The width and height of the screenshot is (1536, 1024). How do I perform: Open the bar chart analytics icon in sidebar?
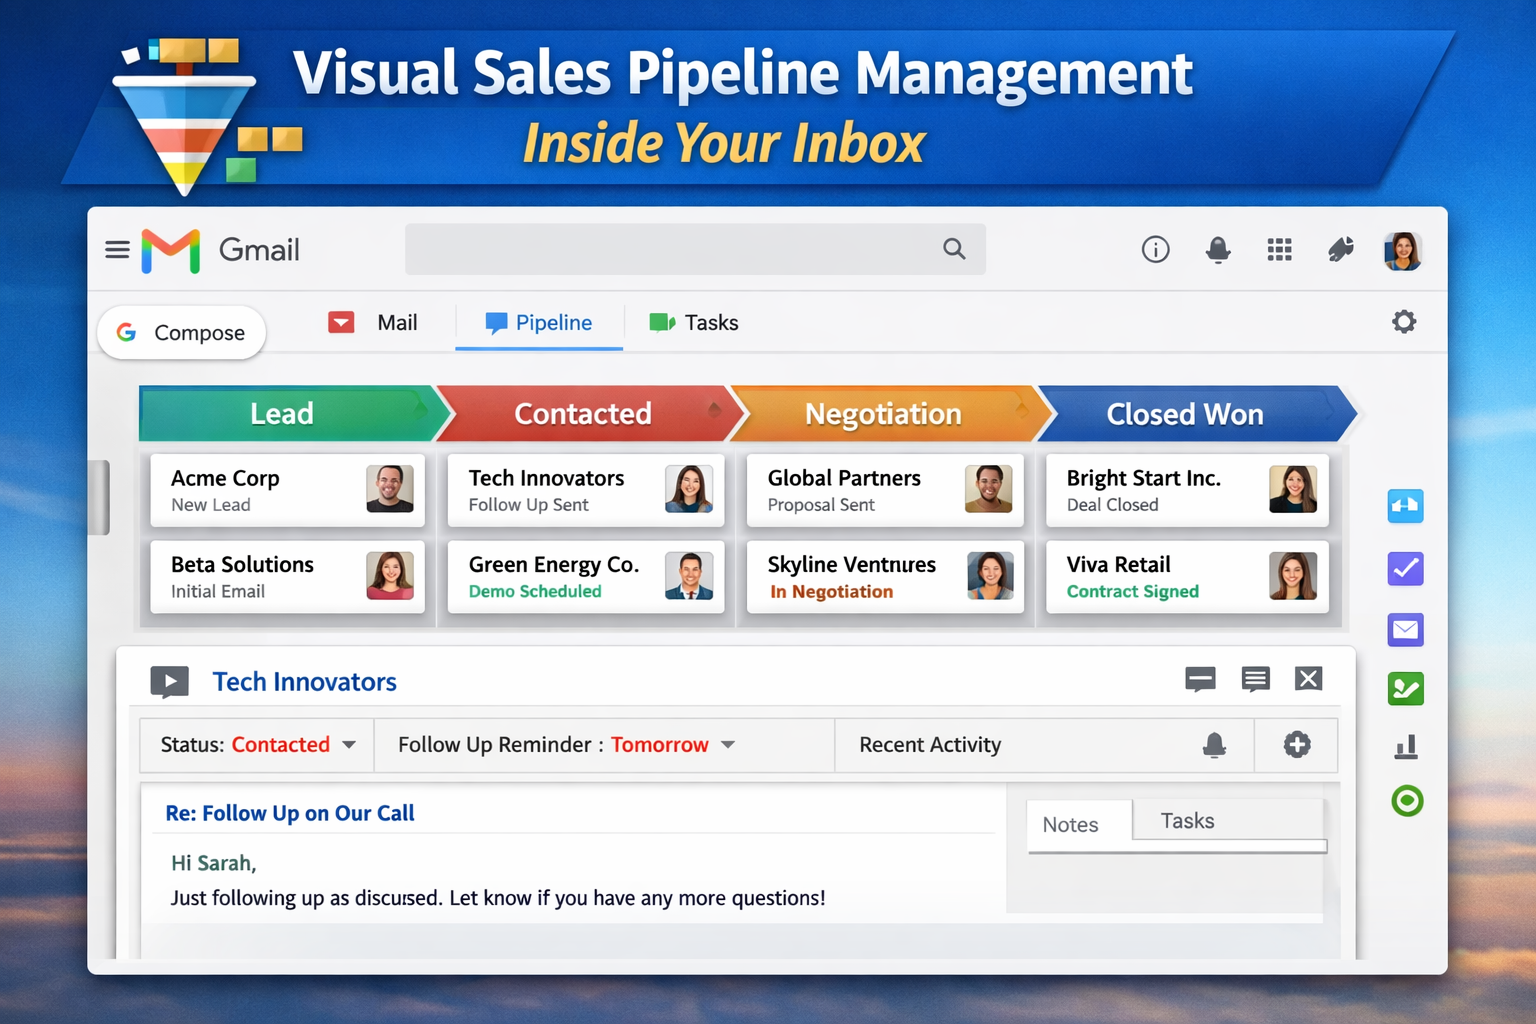[x=1405, y=746]
